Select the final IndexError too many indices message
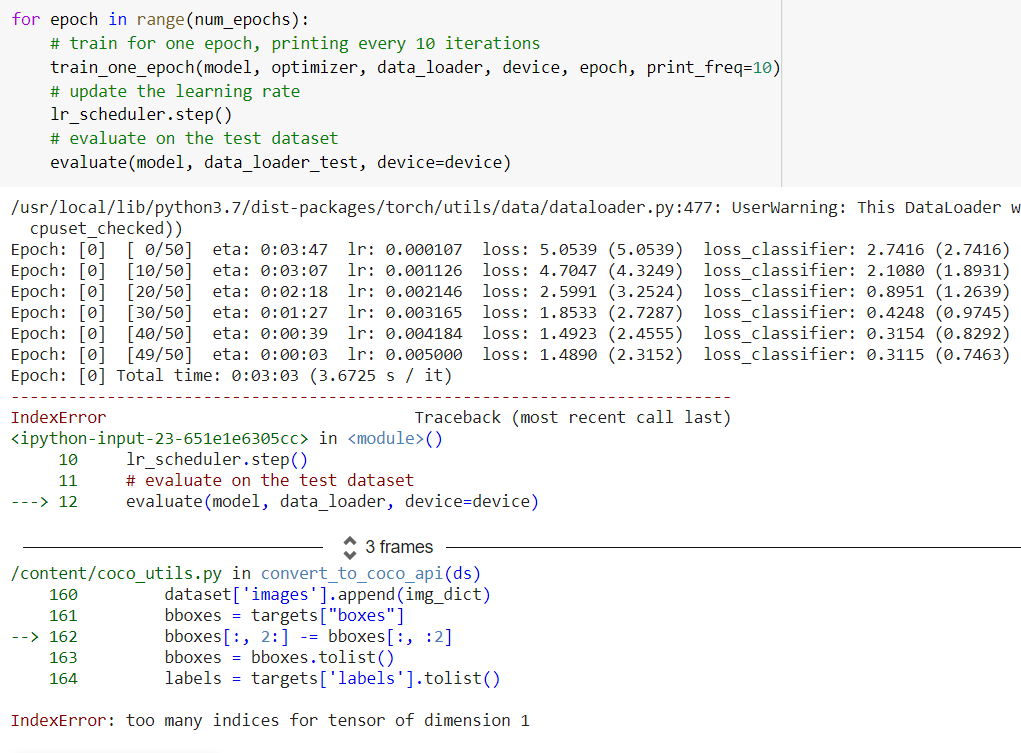Screen dimensions: 1021x753 270,720
